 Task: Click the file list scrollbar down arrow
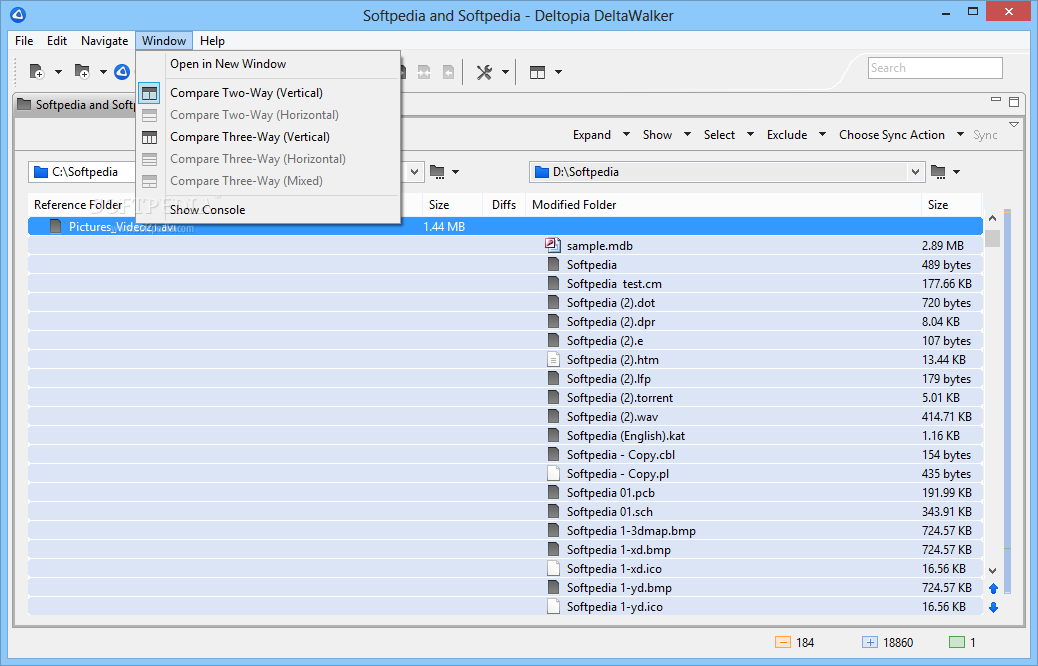[992, 570]
